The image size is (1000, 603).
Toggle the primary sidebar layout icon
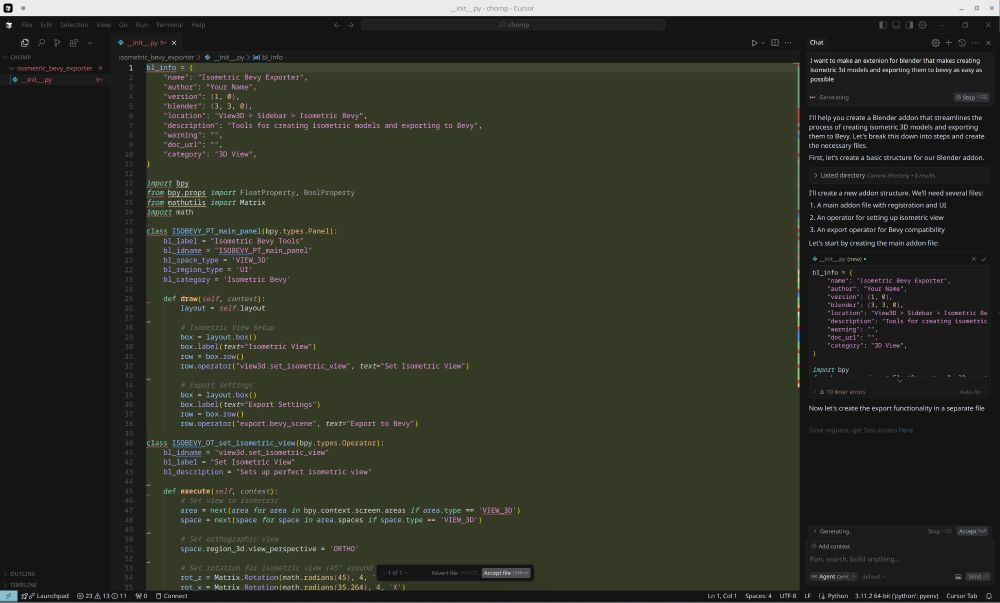(883, 25)
